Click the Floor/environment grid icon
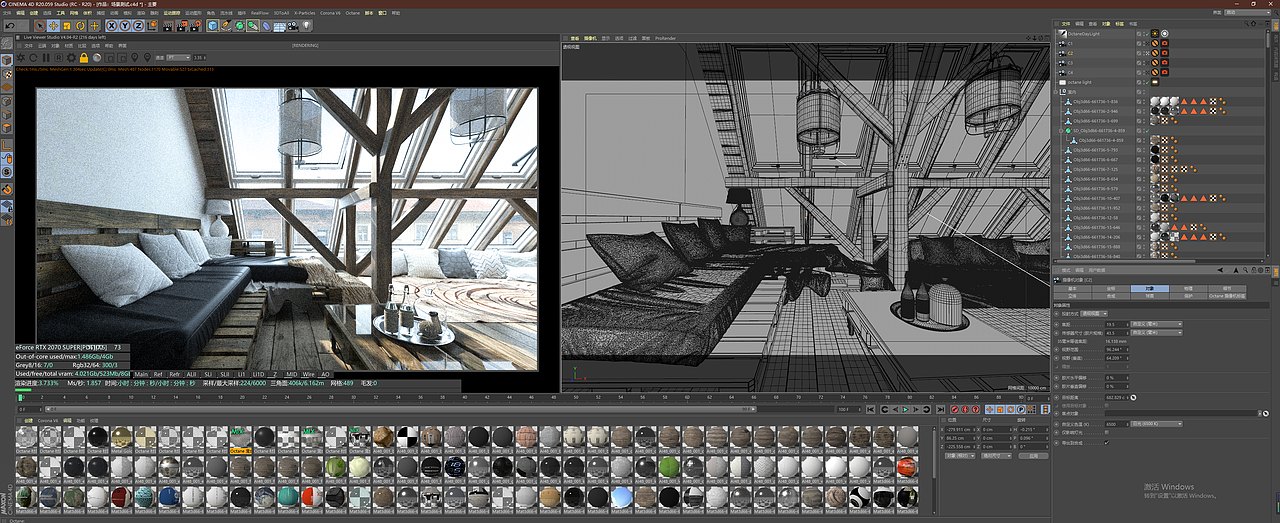The image size is (1280, 523). click(x=279, y=25)
